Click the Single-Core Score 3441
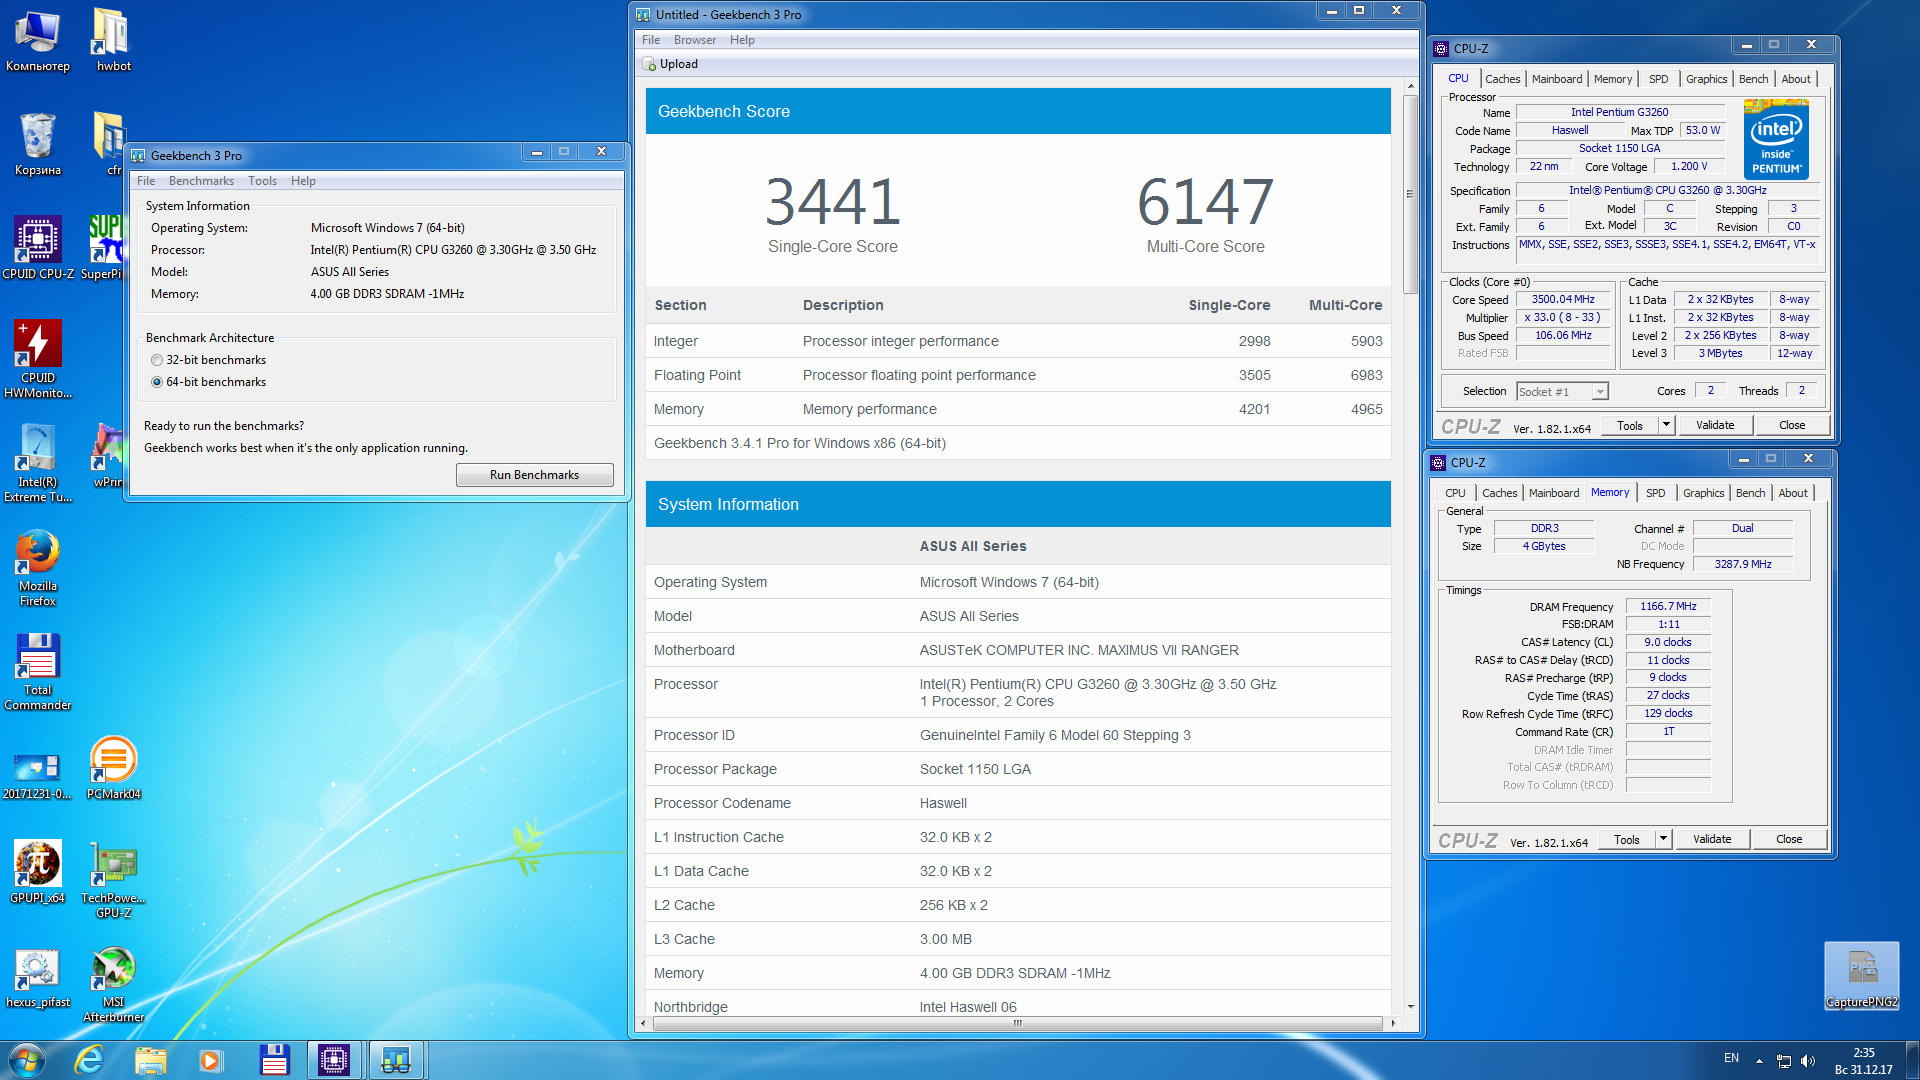 point(832,201)
